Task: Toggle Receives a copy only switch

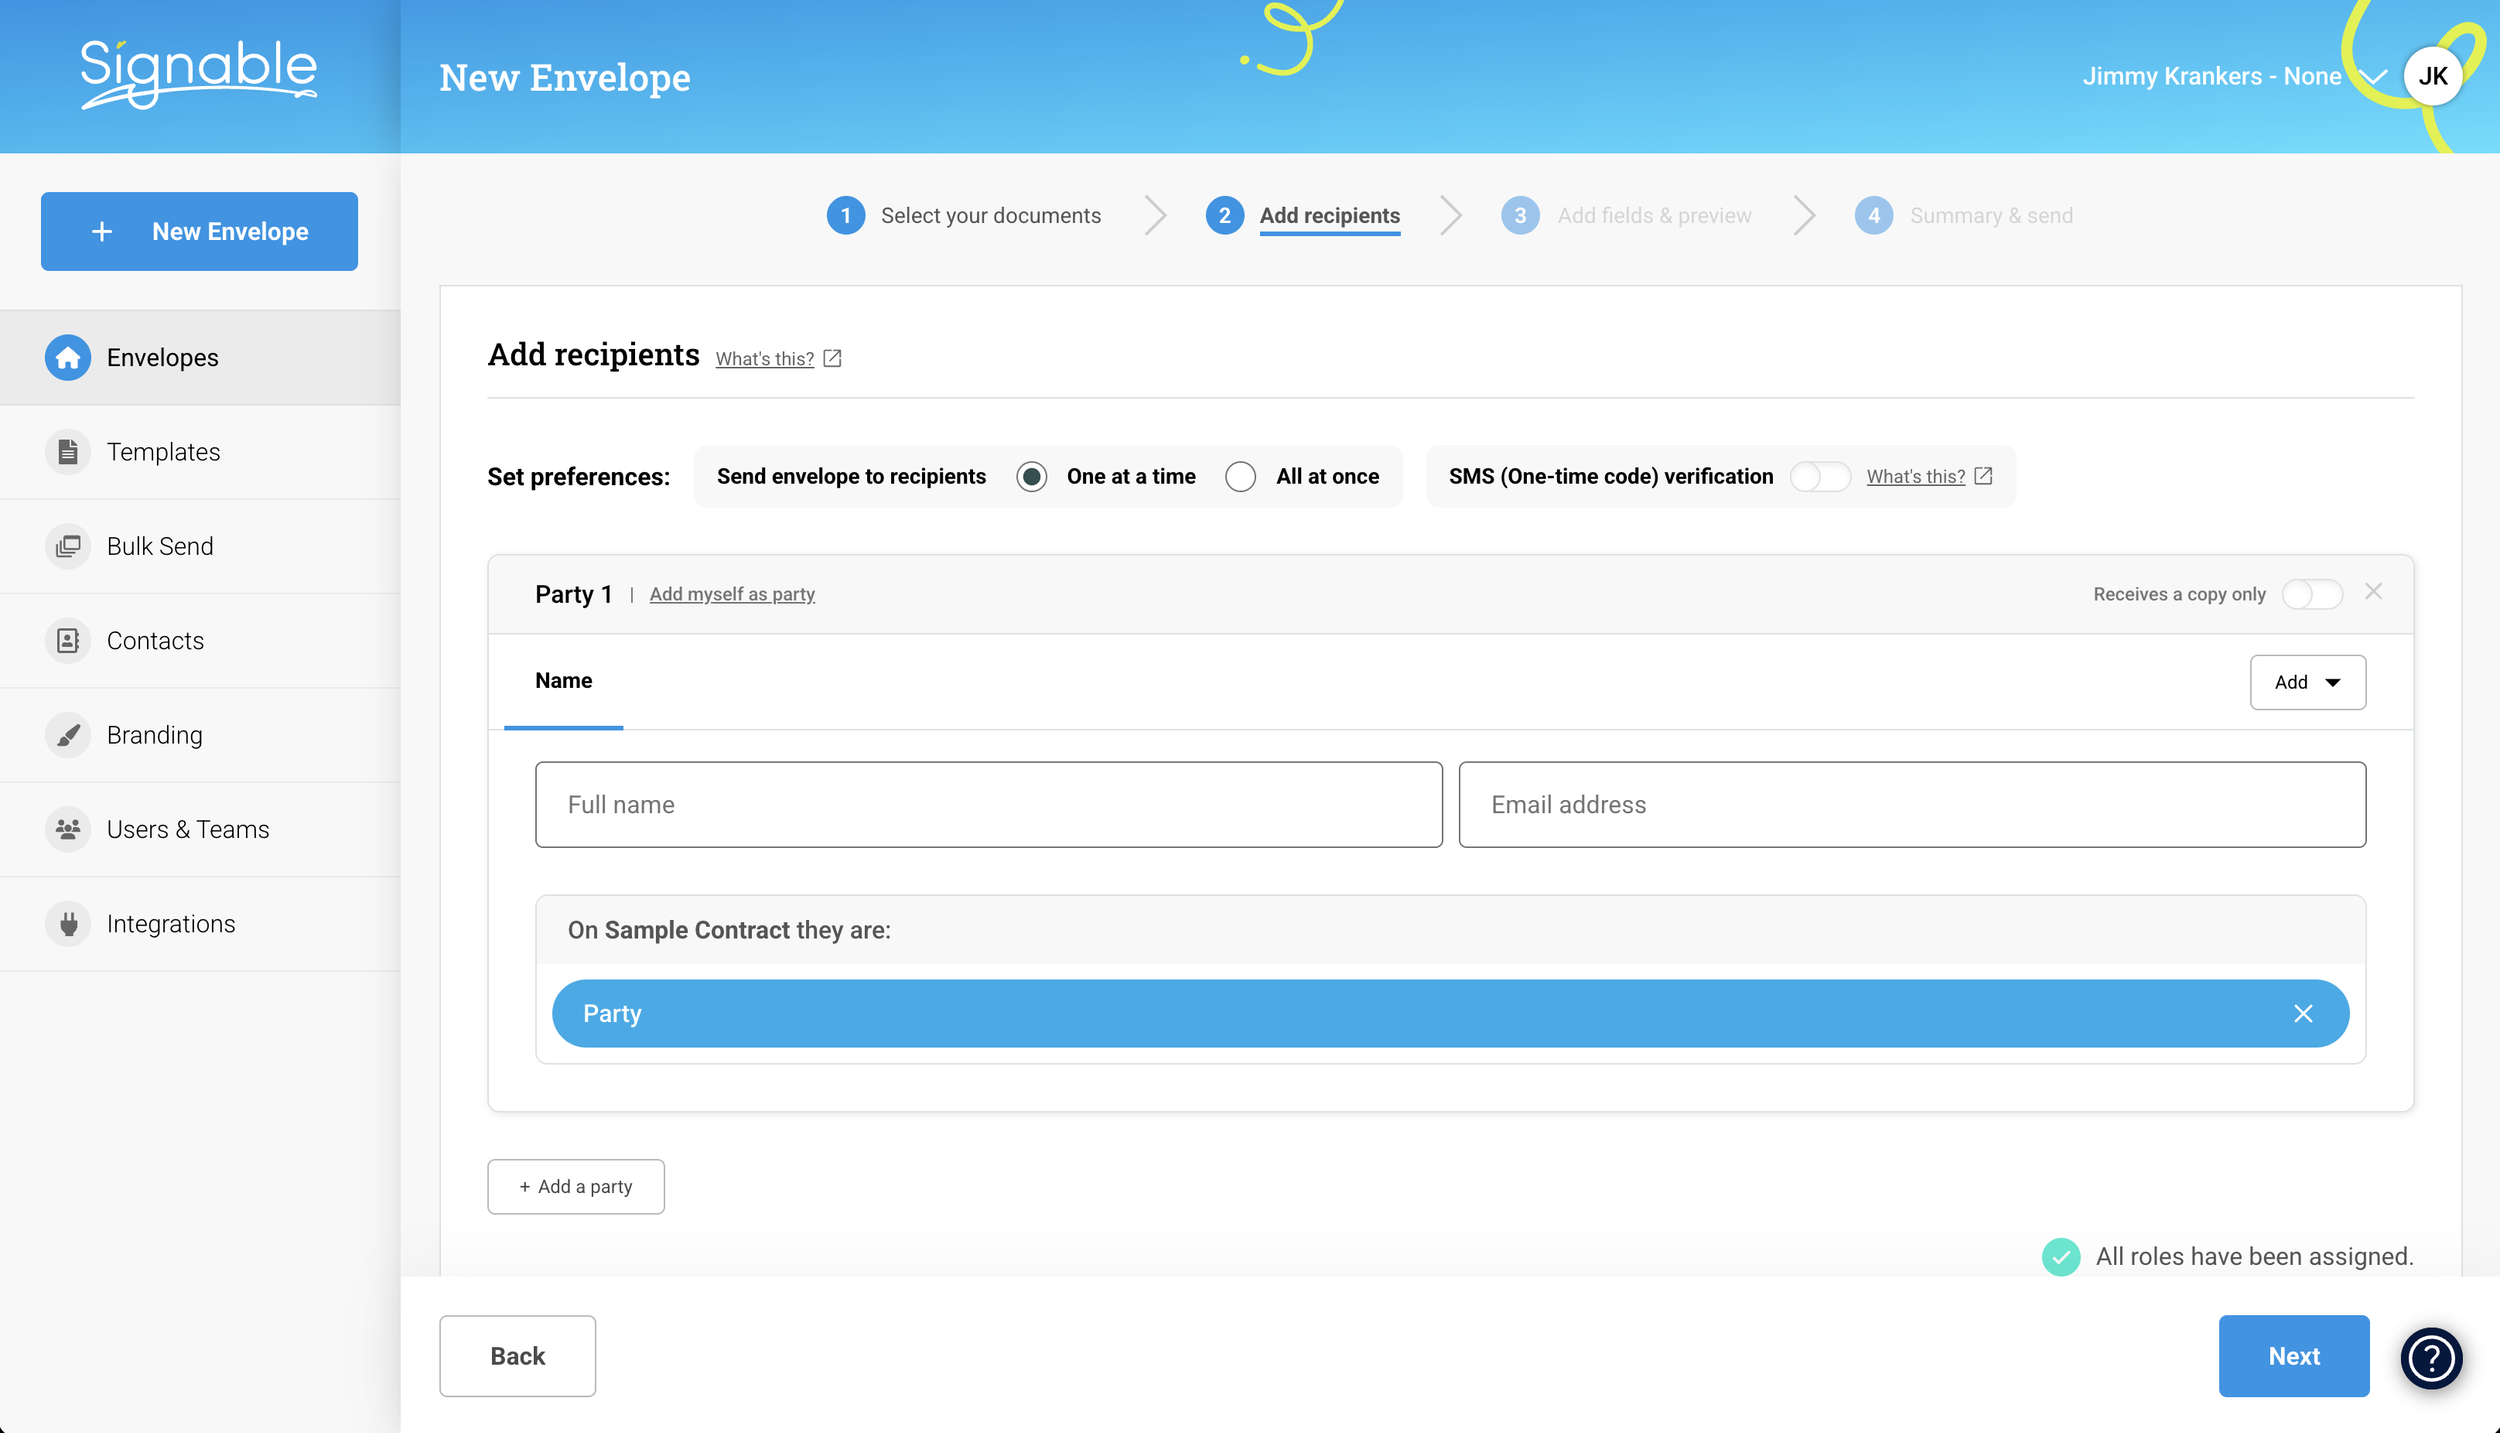Action: click(2311, 594)
